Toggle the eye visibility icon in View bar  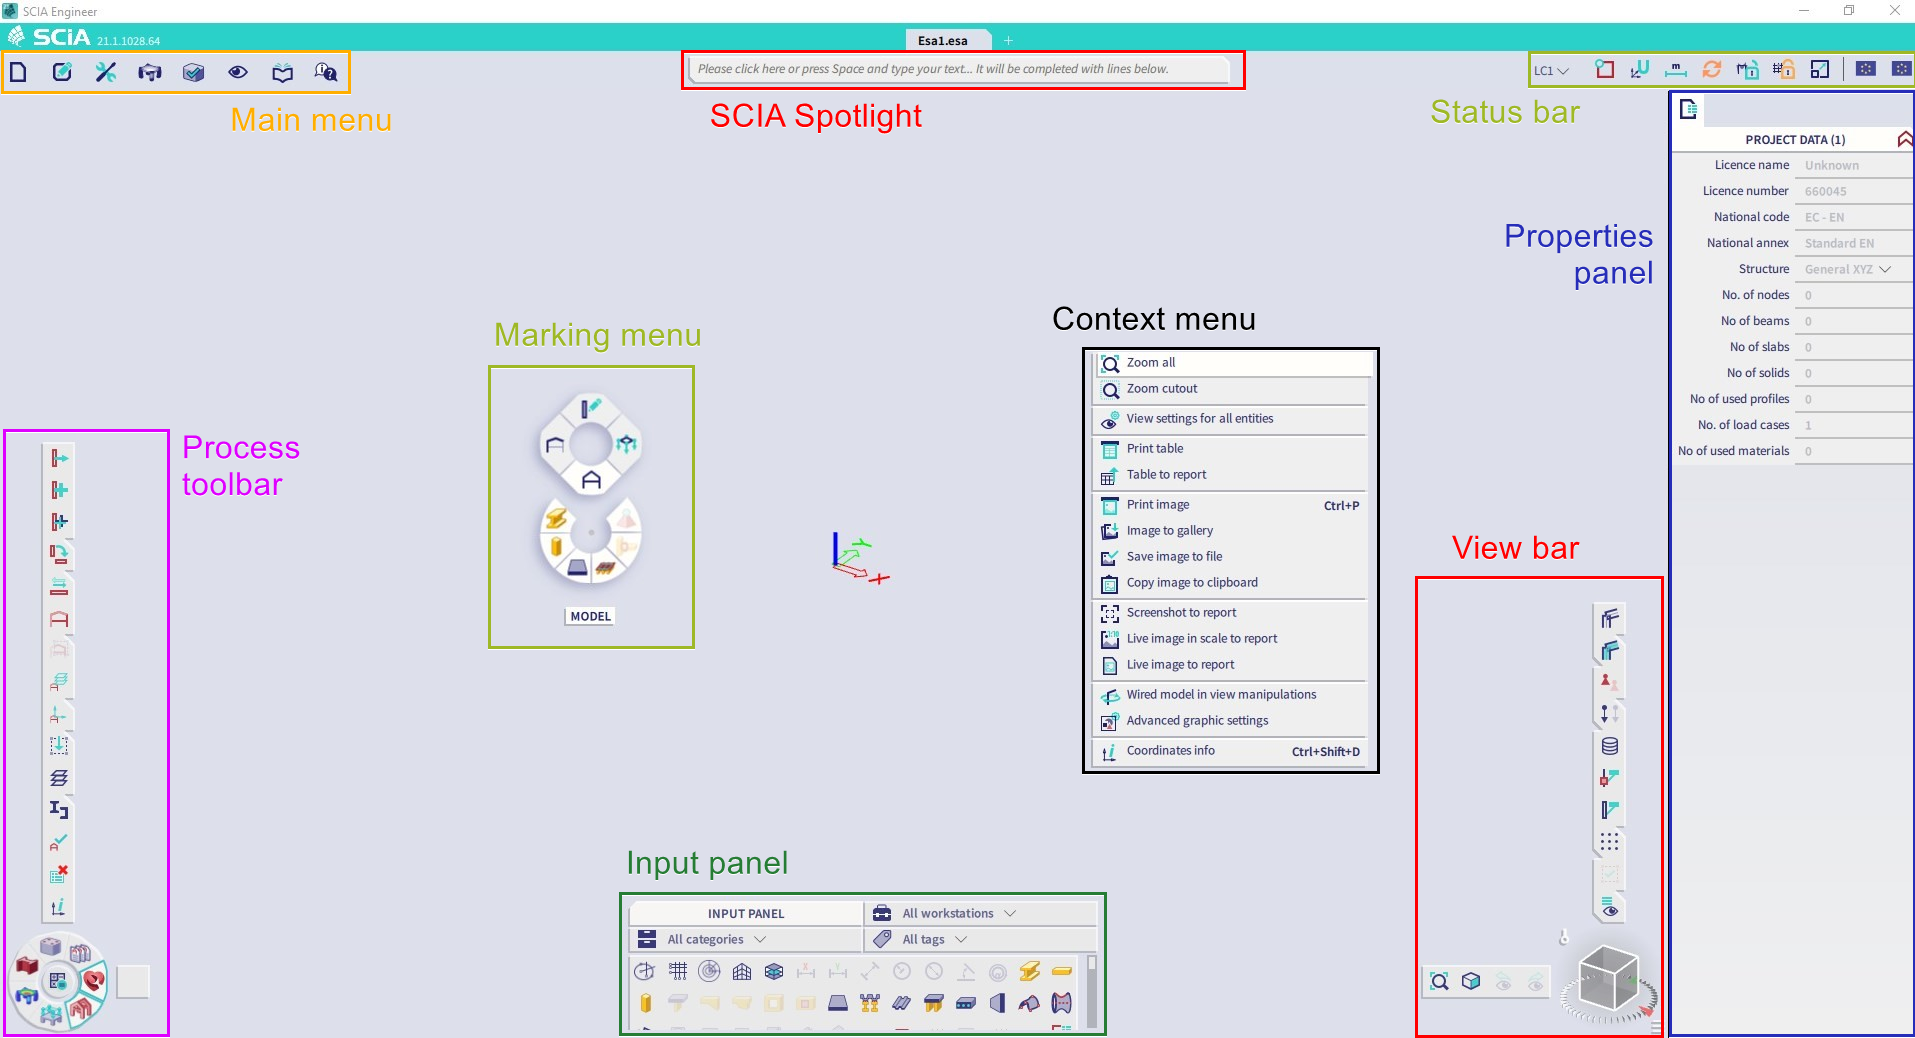tap(1610, 909)
